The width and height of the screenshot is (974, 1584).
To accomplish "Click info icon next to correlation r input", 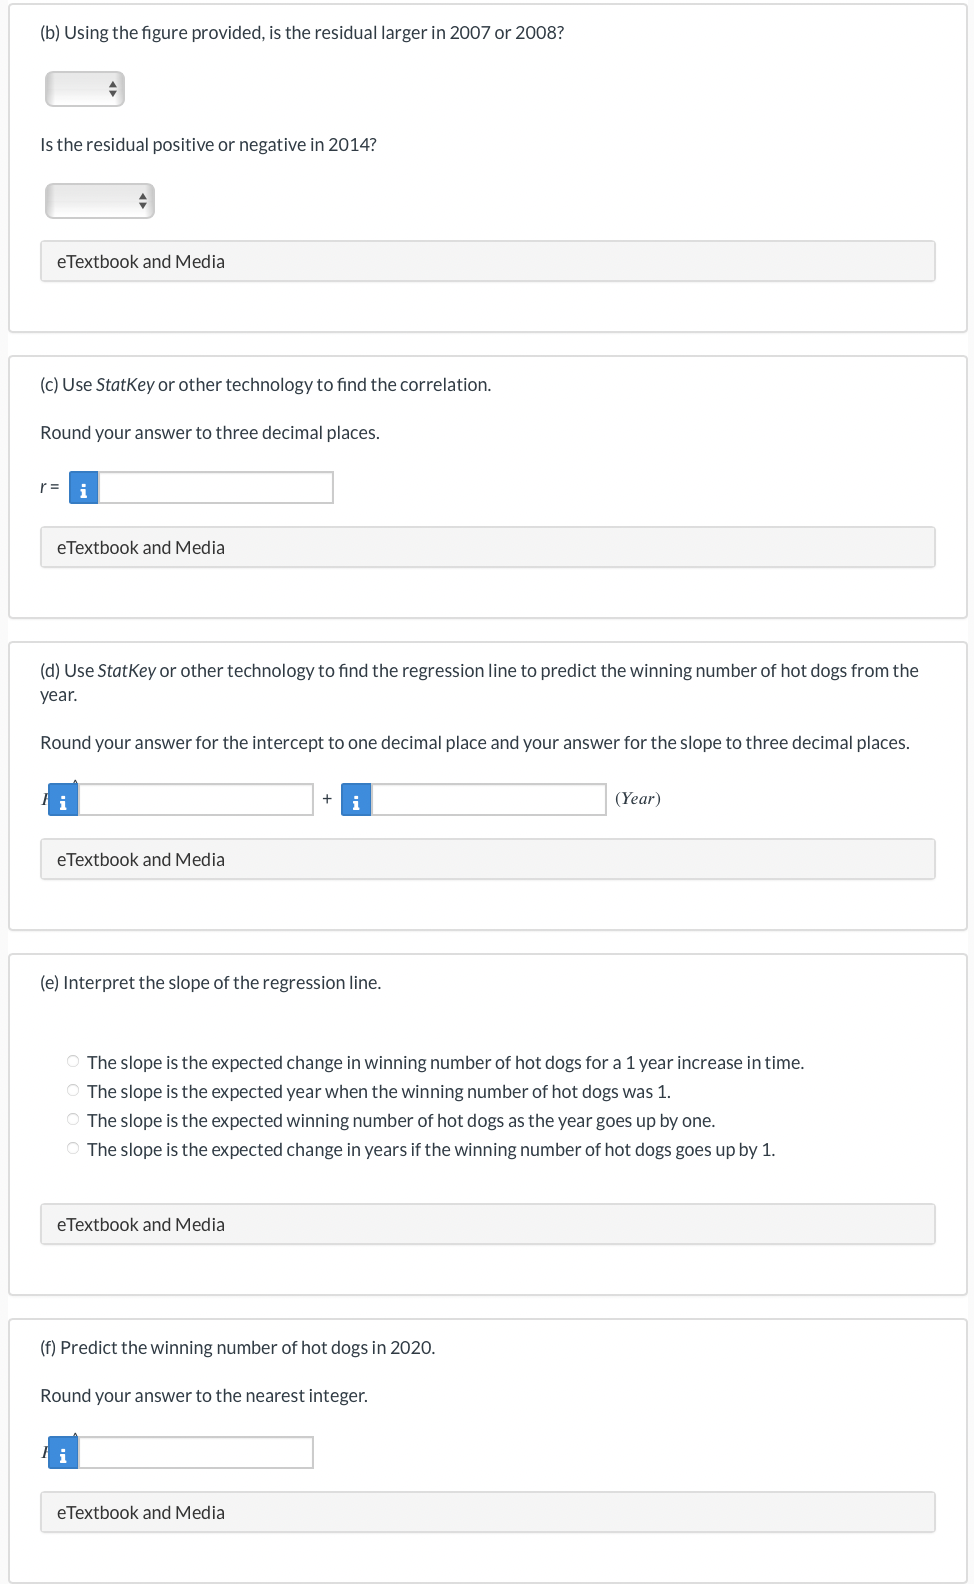I will pyautogui.click(x=84, y=488).
